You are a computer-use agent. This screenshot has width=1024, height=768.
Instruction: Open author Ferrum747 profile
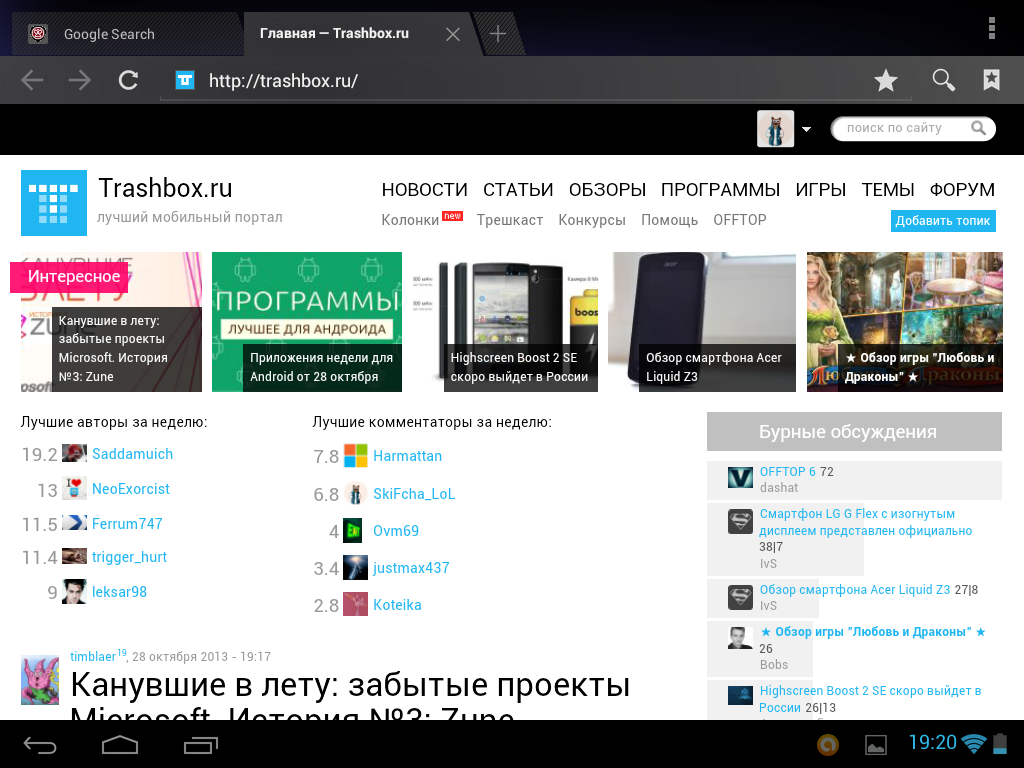[127, 524]
